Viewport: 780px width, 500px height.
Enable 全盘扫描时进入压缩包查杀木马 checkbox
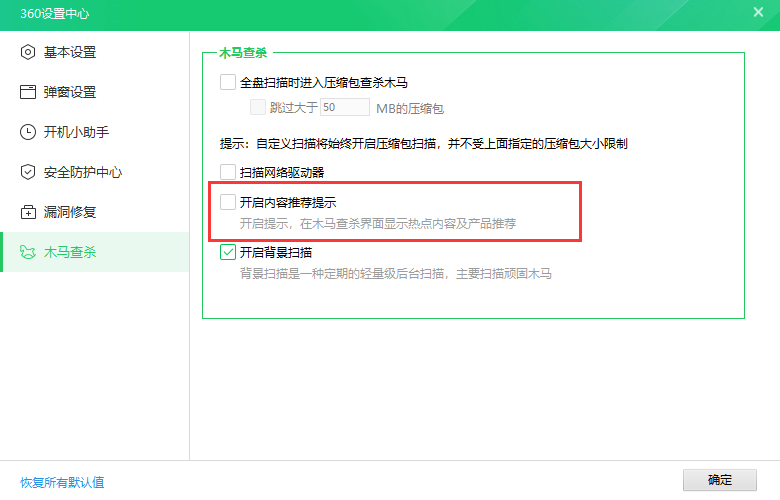click(x=228, y=82)
